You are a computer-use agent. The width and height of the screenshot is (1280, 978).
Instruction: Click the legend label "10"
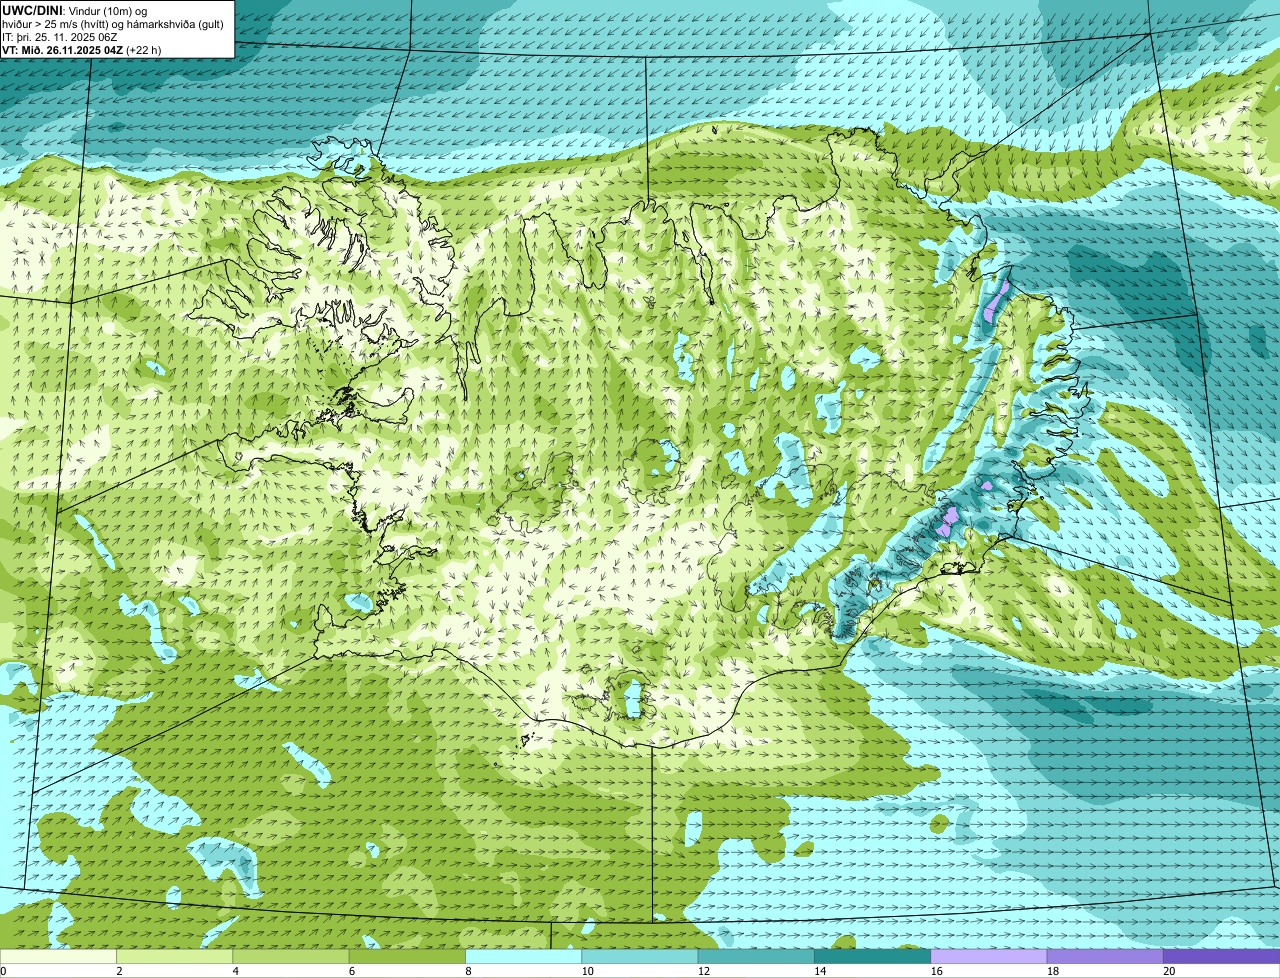(x=587, y=971)
